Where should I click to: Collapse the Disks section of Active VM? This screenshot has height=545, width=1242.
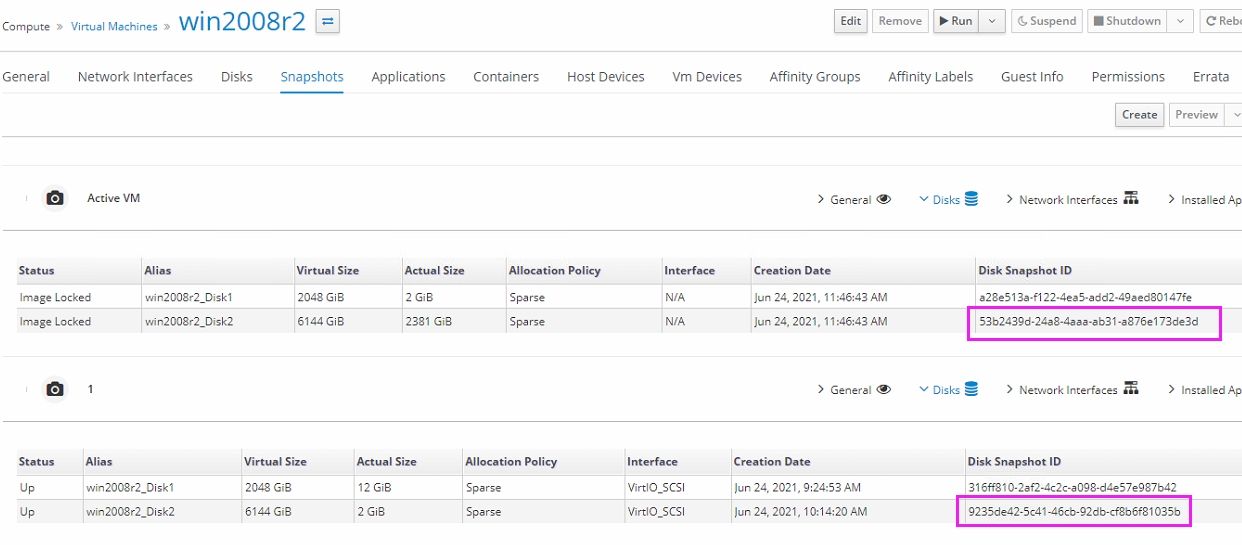939,200
